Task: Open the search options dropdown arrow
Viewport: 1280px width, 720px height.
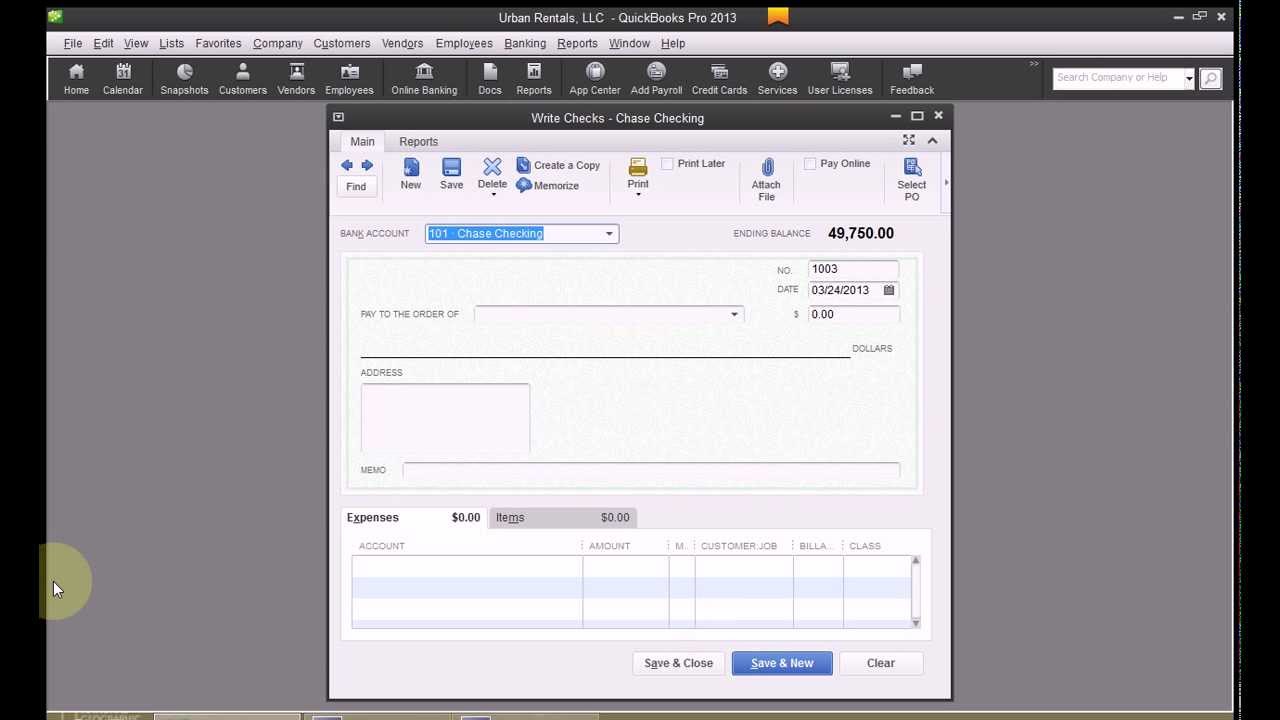Action: [1189, 78]
